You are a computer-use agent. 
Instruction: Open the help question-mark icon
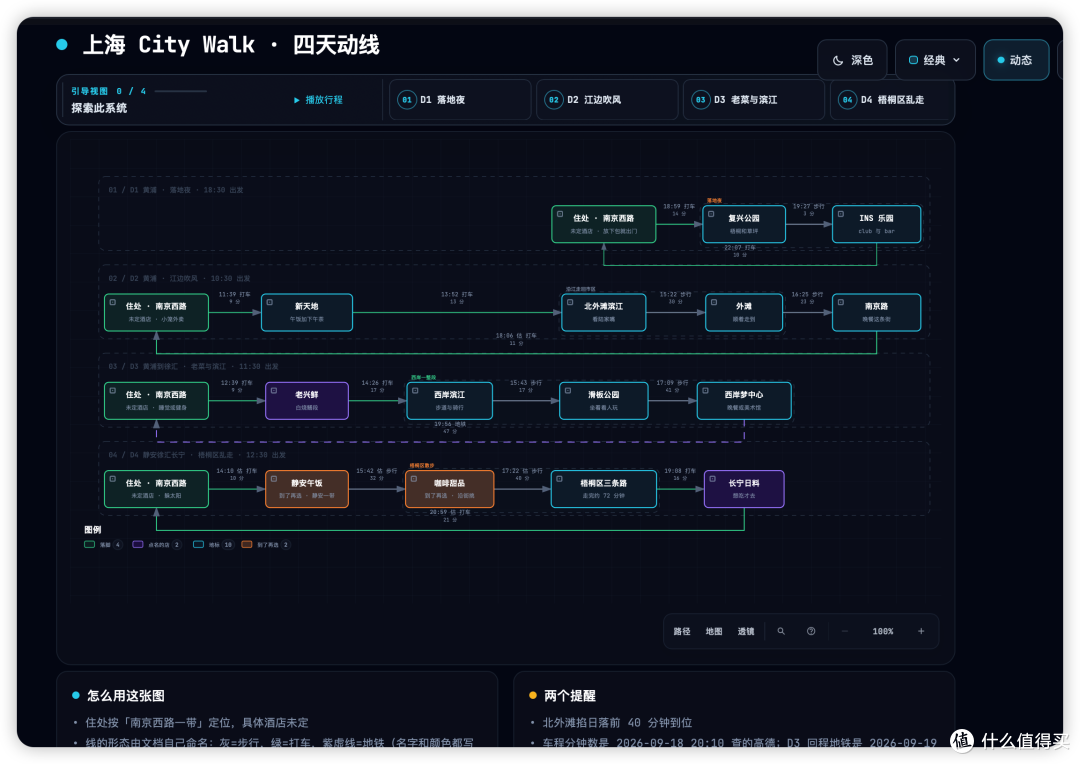811,631
